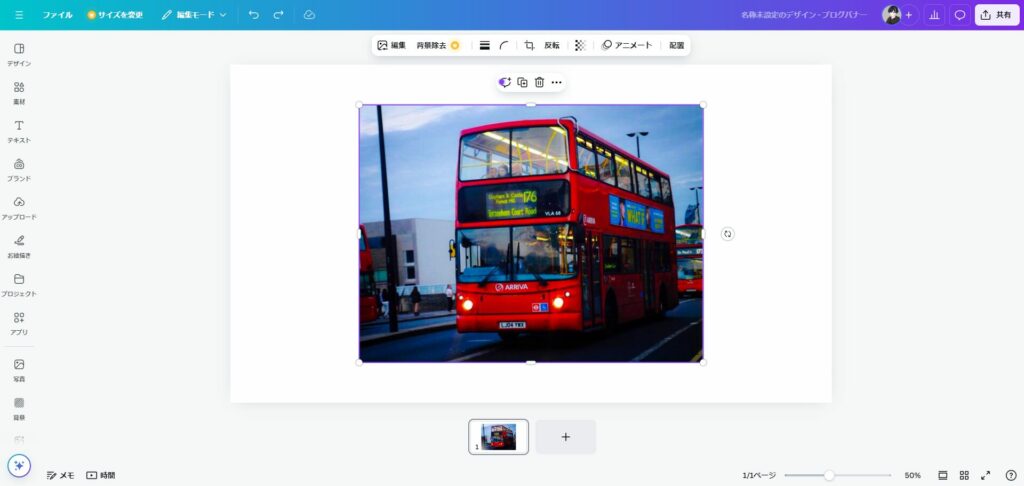Click the crop icon in image toolbar
The height and width of the screenshot is (486, 1024).
tap(529, 45)
